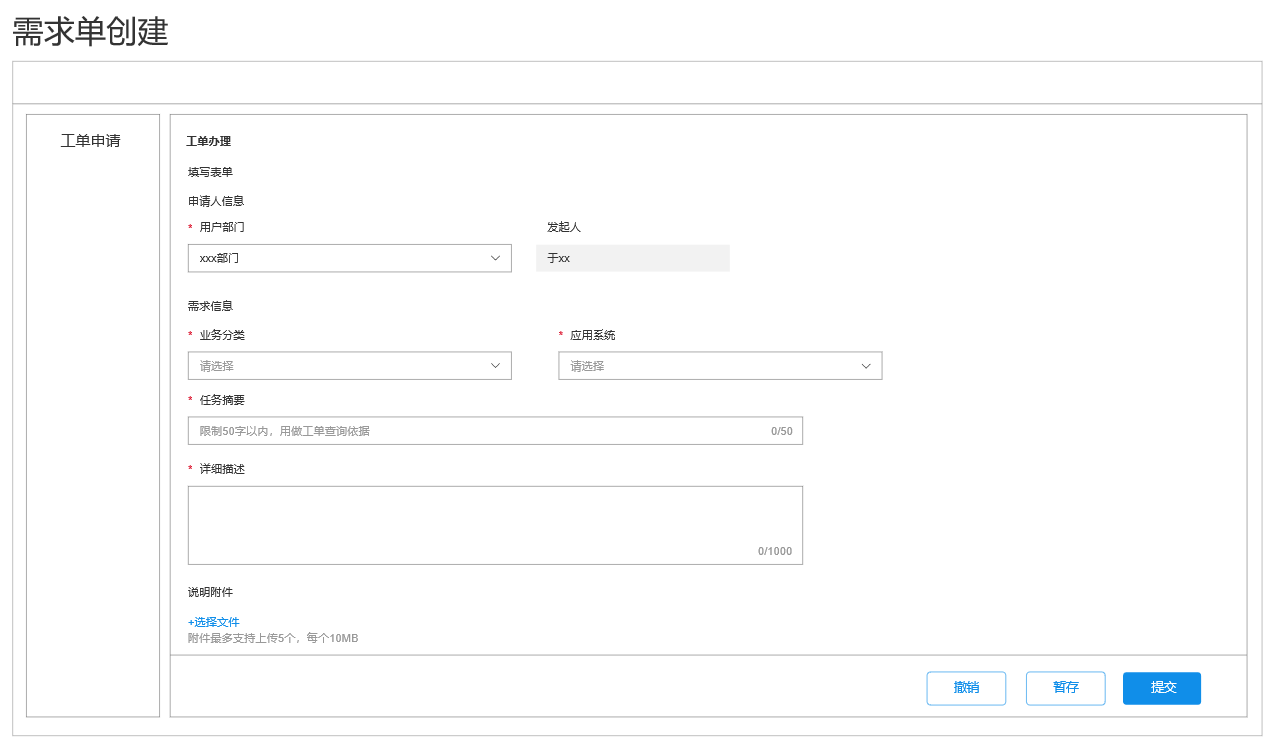Click the 填写表单 step label
1276x748 pixels.
coord(210,172)
